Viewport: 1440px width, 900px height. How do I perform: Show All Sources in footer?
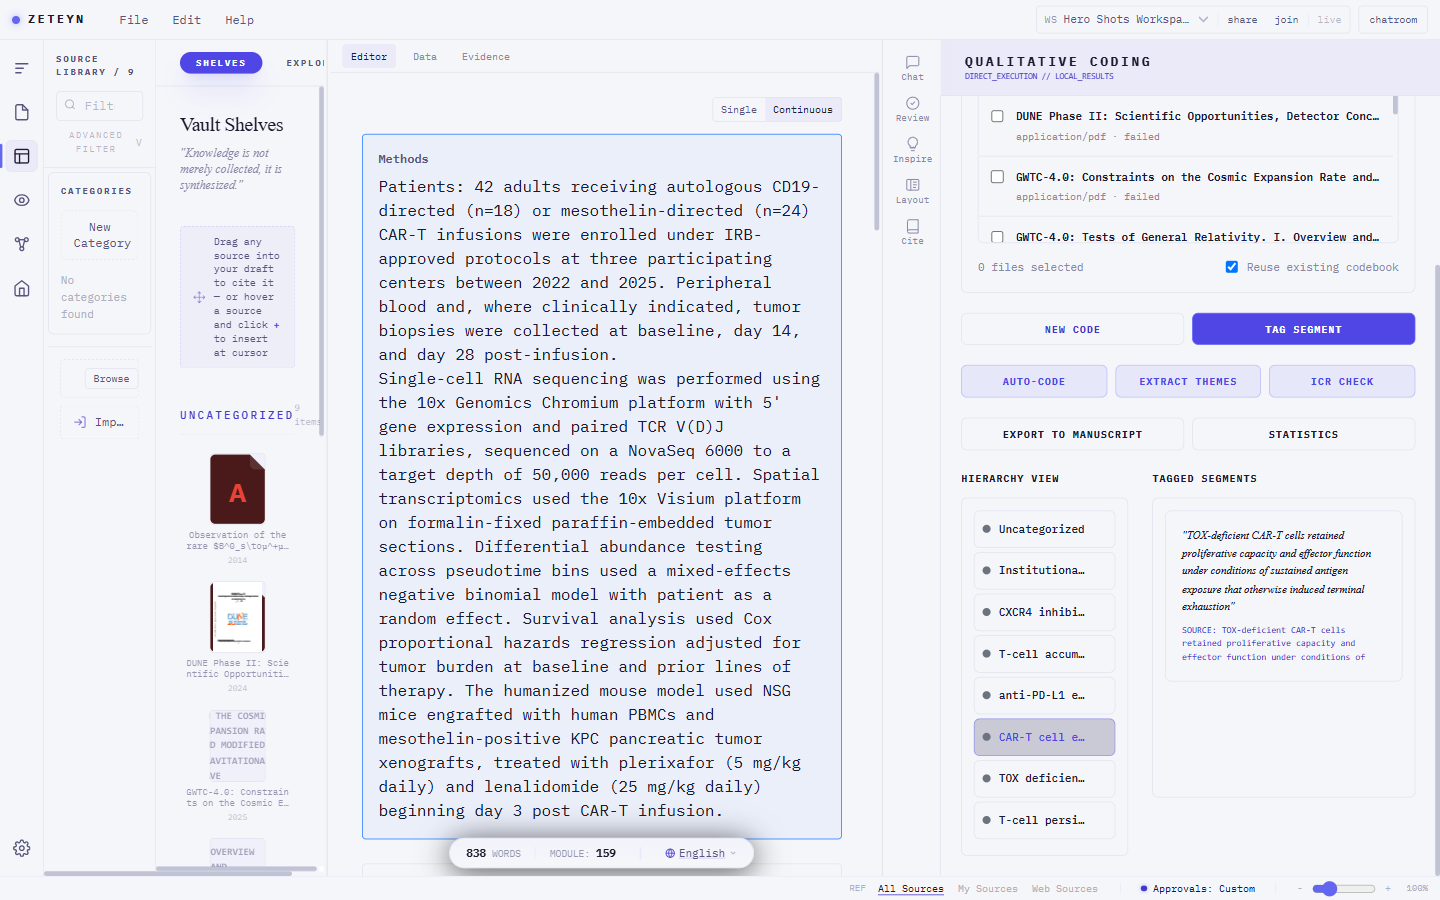click(x=911, y=888)
